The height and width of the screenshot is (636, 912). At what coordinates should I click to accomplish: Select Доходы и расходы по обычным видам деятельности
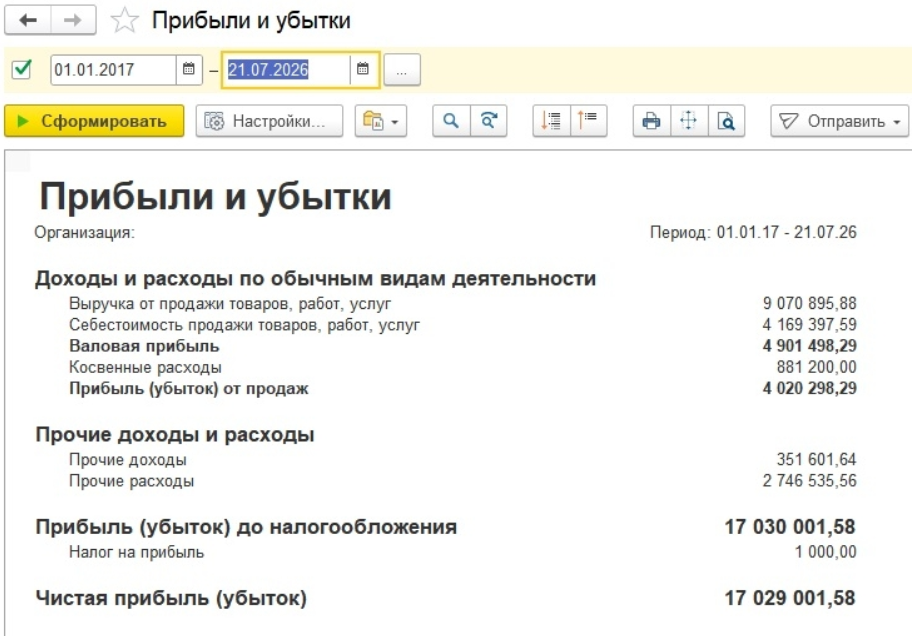315,279
